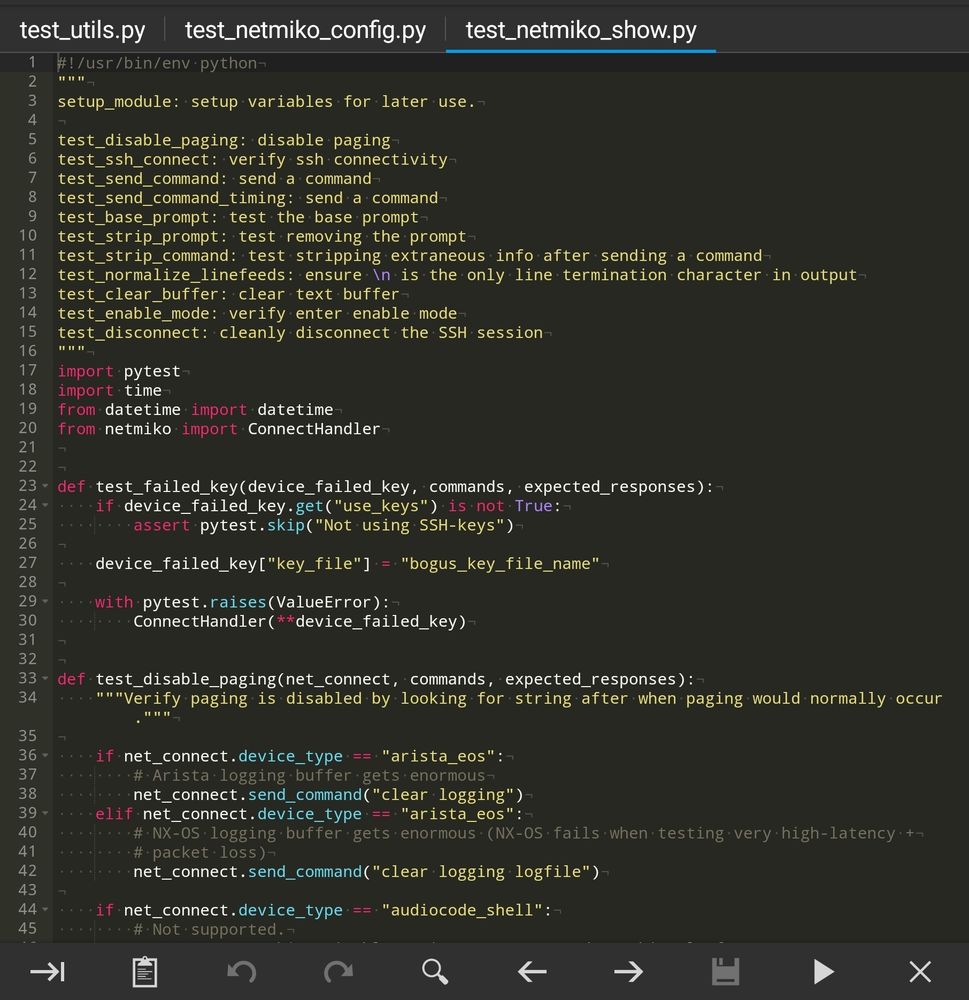Click 'ConnectHandler' in the netmiko import line

[314, 429]
